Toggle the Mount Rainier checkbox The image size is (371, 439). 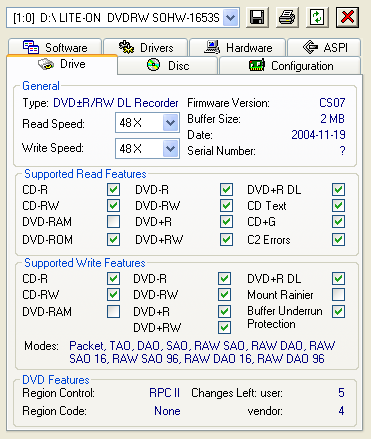338,294
